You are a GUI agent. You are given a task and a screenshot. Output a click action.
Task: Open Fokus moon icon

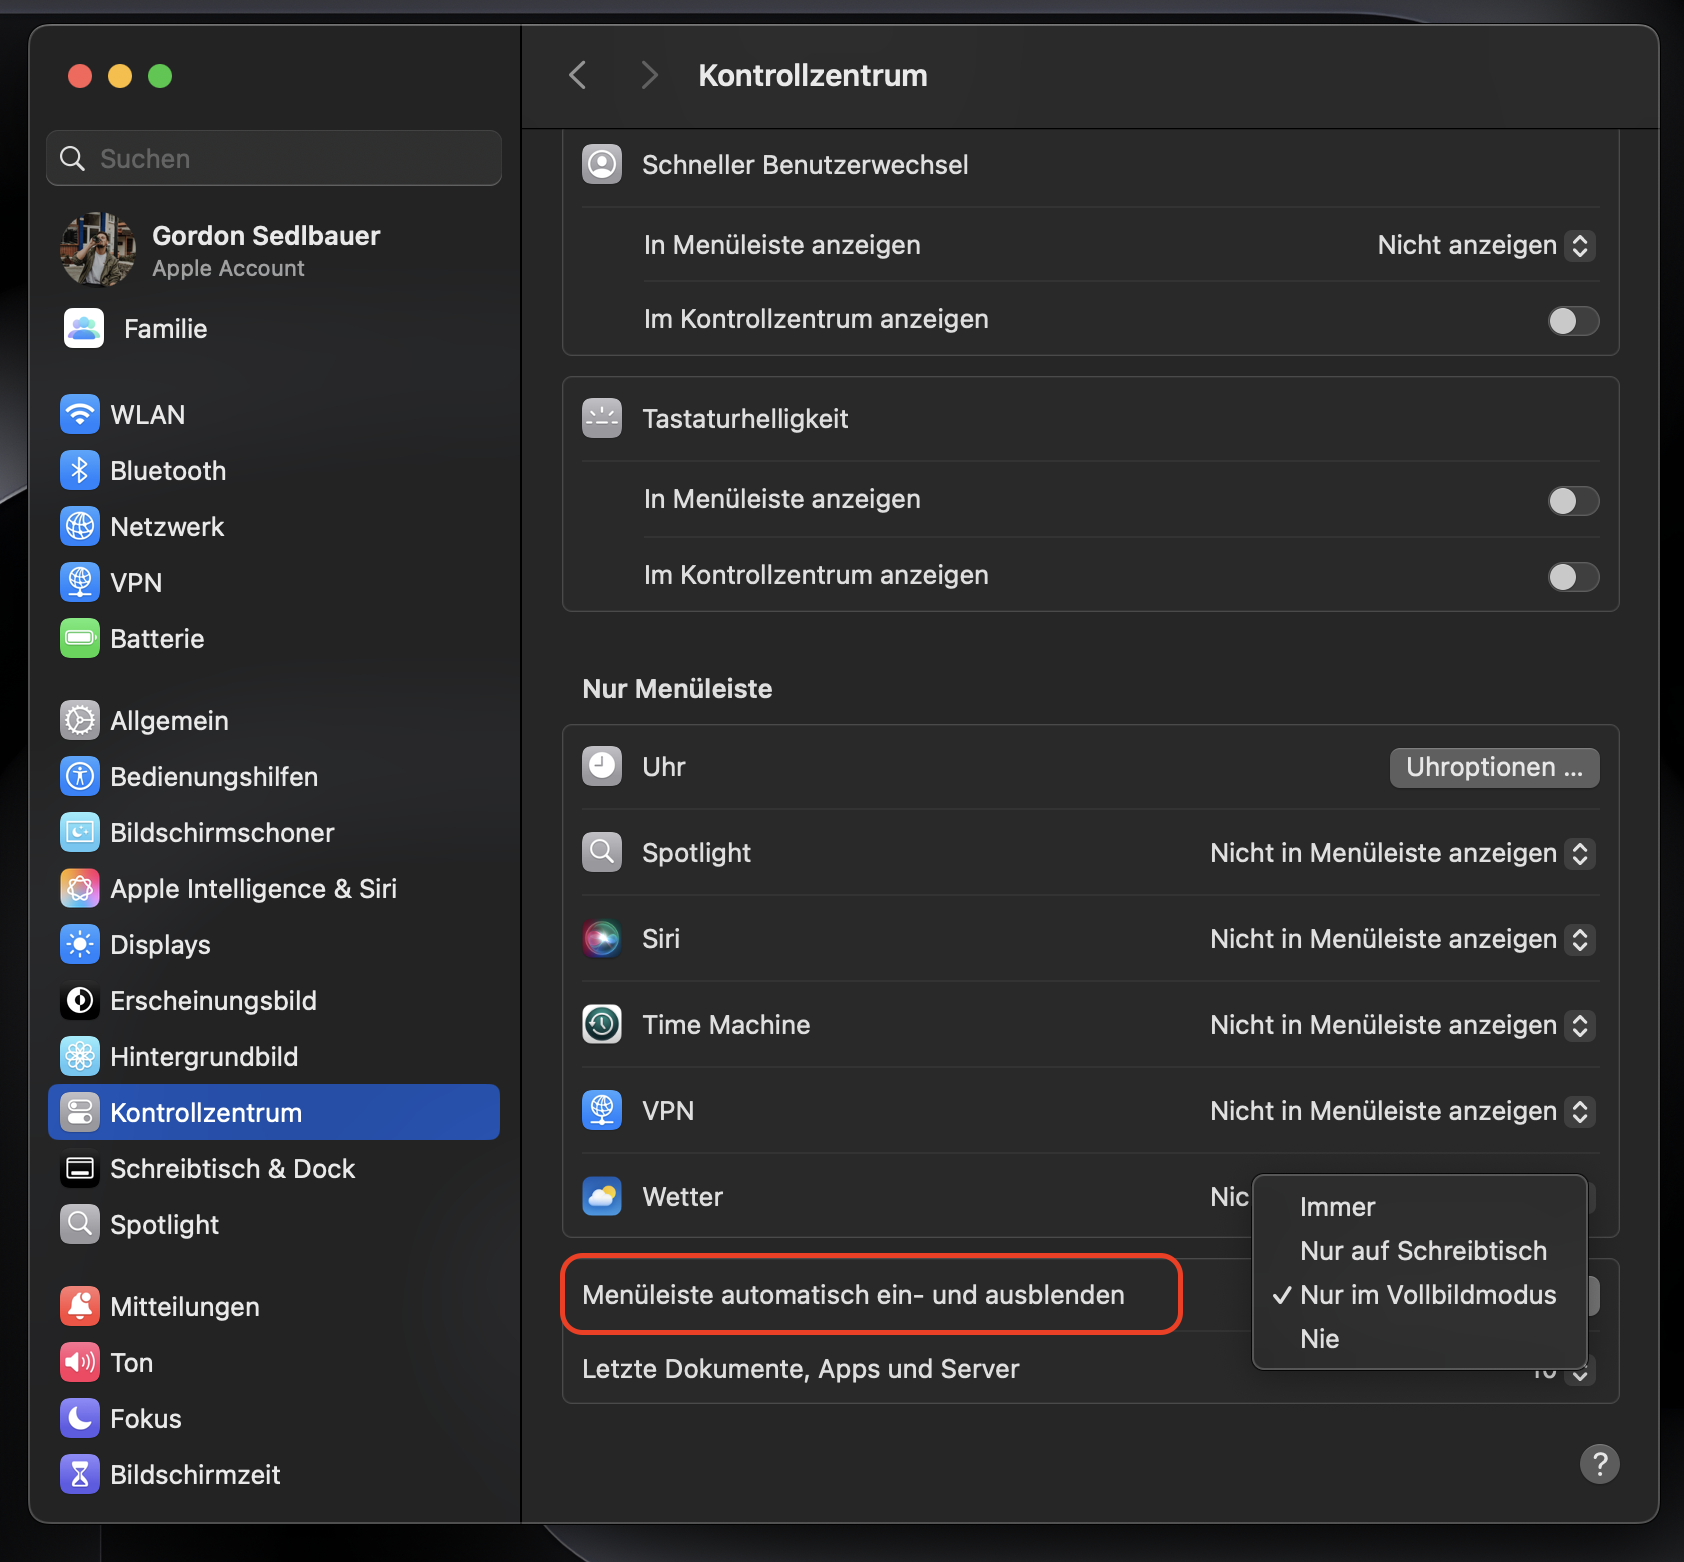tap(80, 1418)
